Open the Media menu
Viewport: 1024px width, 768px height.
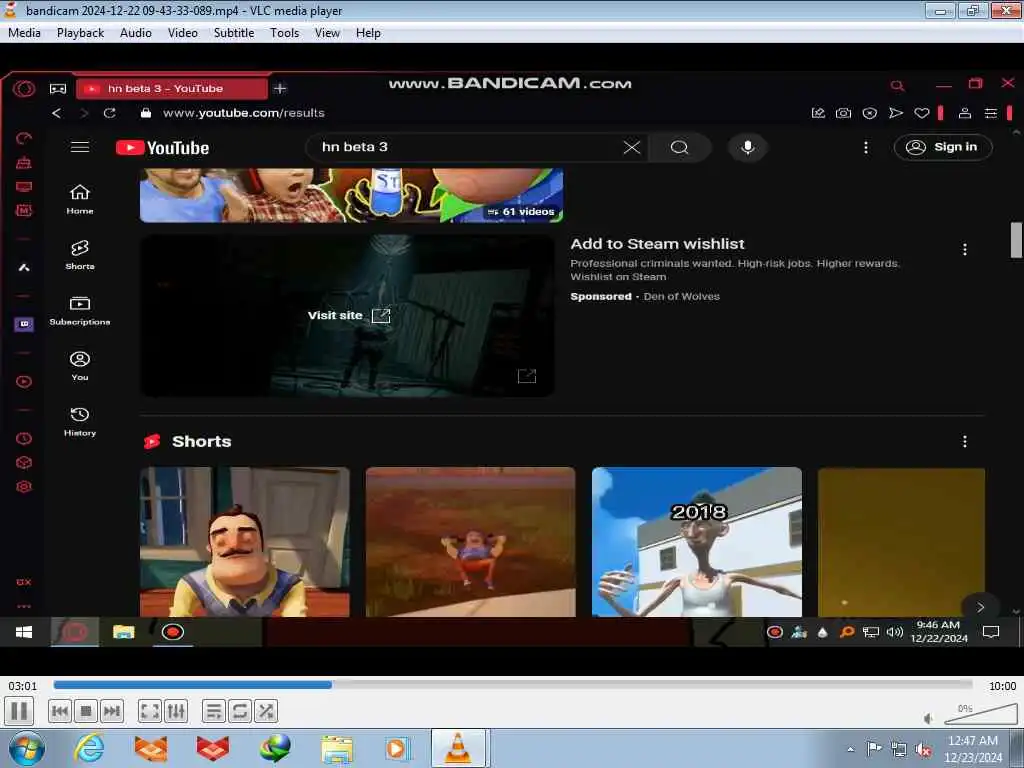(x=24, y=33)
